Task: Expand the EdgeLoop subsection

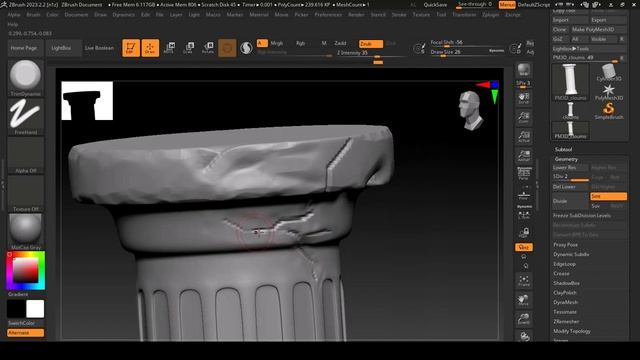Action: (x=564, y=264)
